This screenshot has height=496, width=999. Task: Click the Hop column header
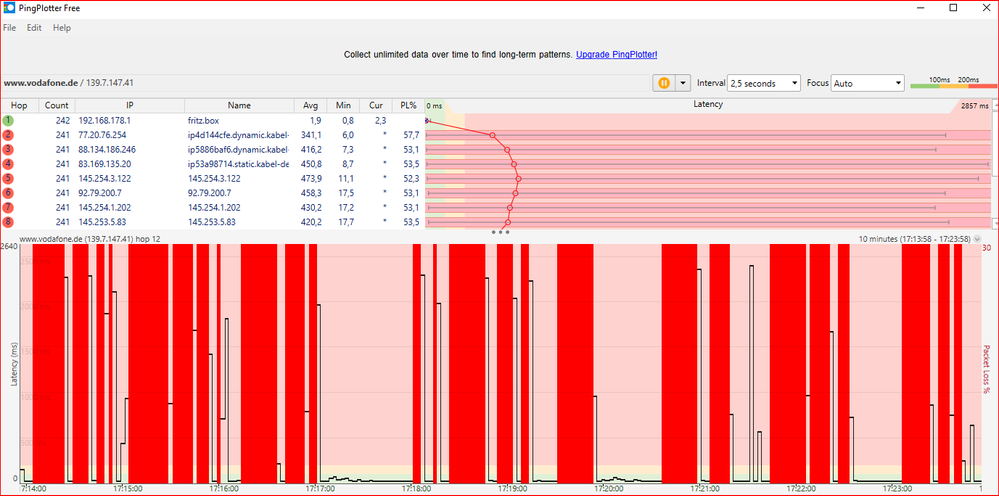click(x=20, y=106)
